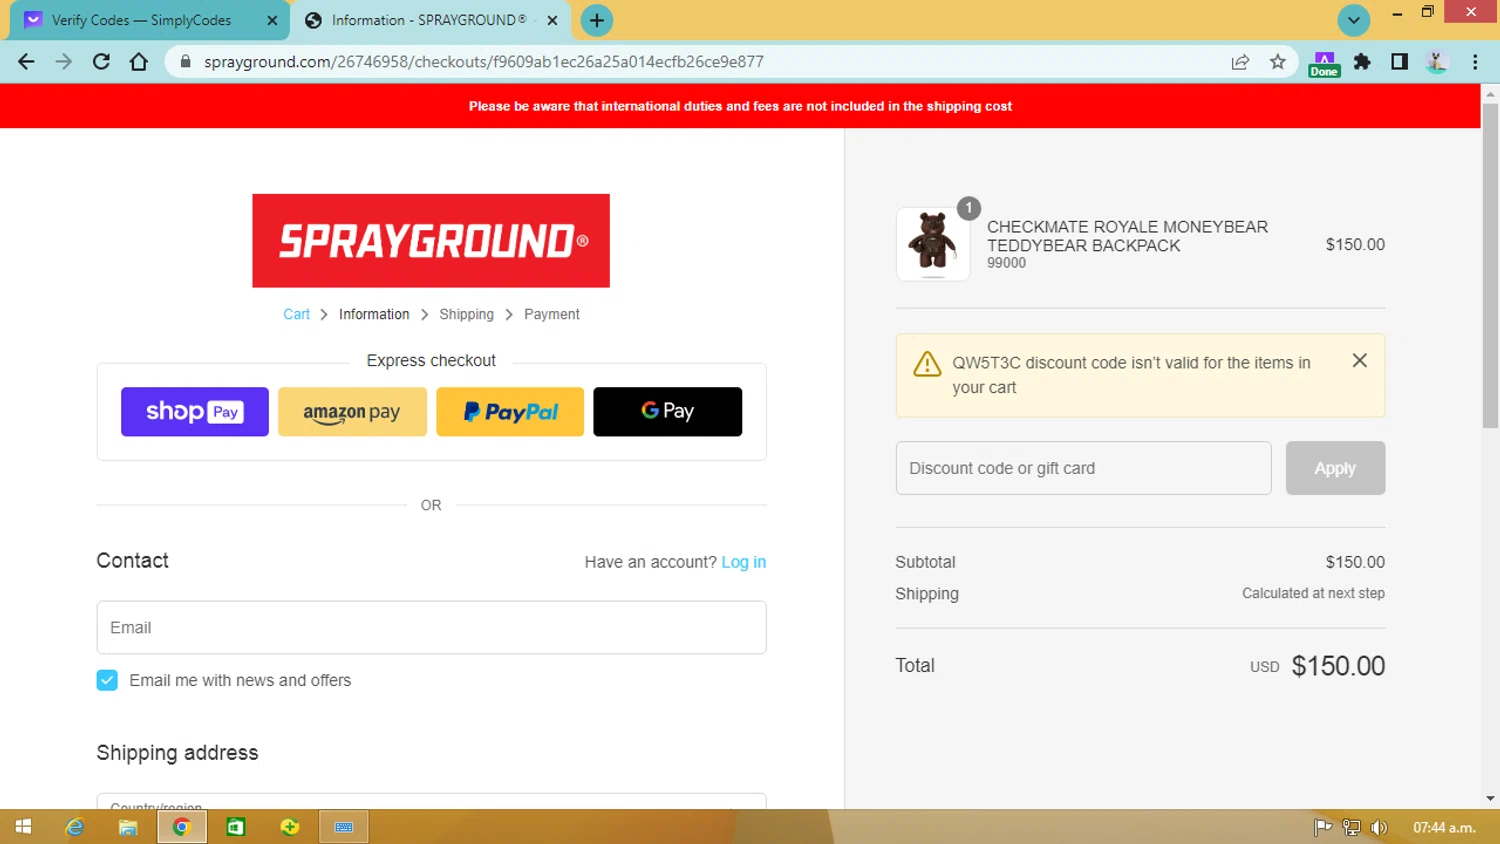Click the scrollbar up arrow
Image resolution: width=1500 pixels, height=844 pixels.
tap(1490, 94)
